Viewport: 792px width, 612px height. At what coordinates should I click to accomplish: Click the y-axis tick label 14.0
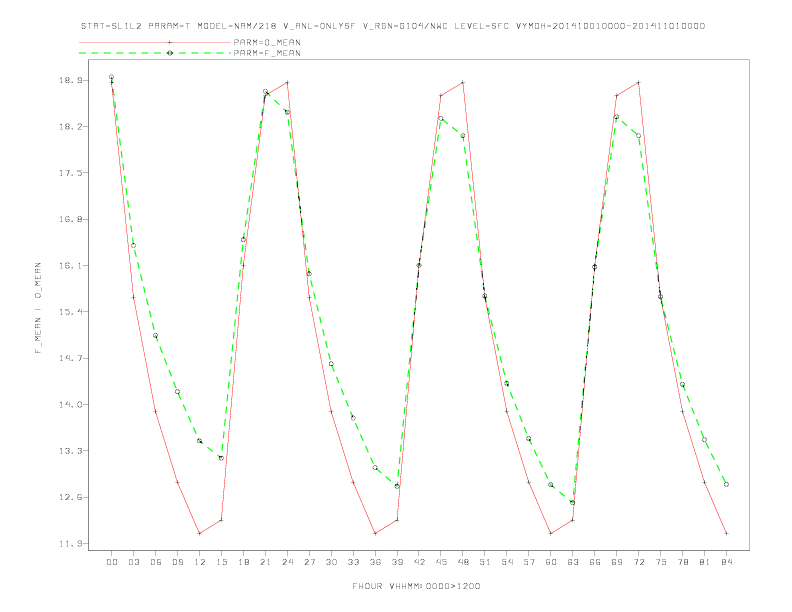(x=70, y=404)
